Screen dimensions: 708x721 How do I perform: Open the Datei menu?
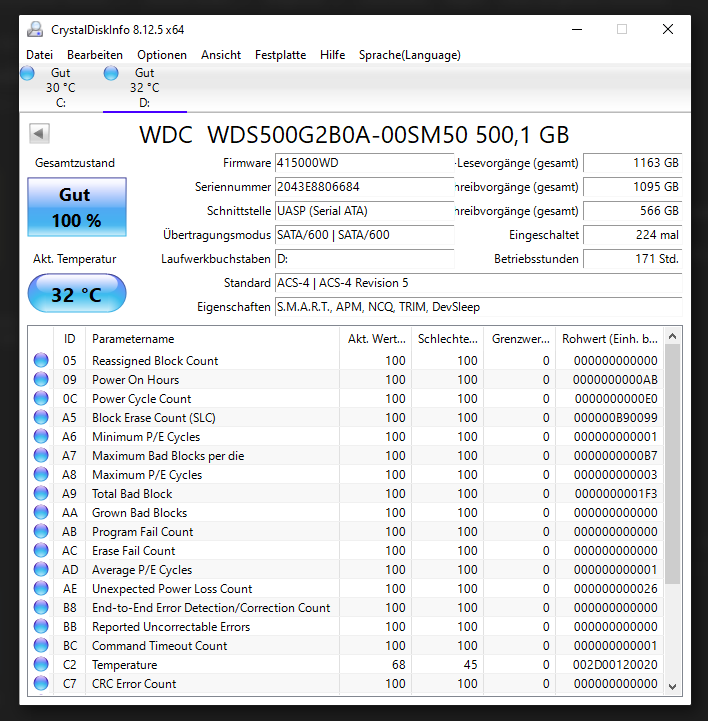40,55
